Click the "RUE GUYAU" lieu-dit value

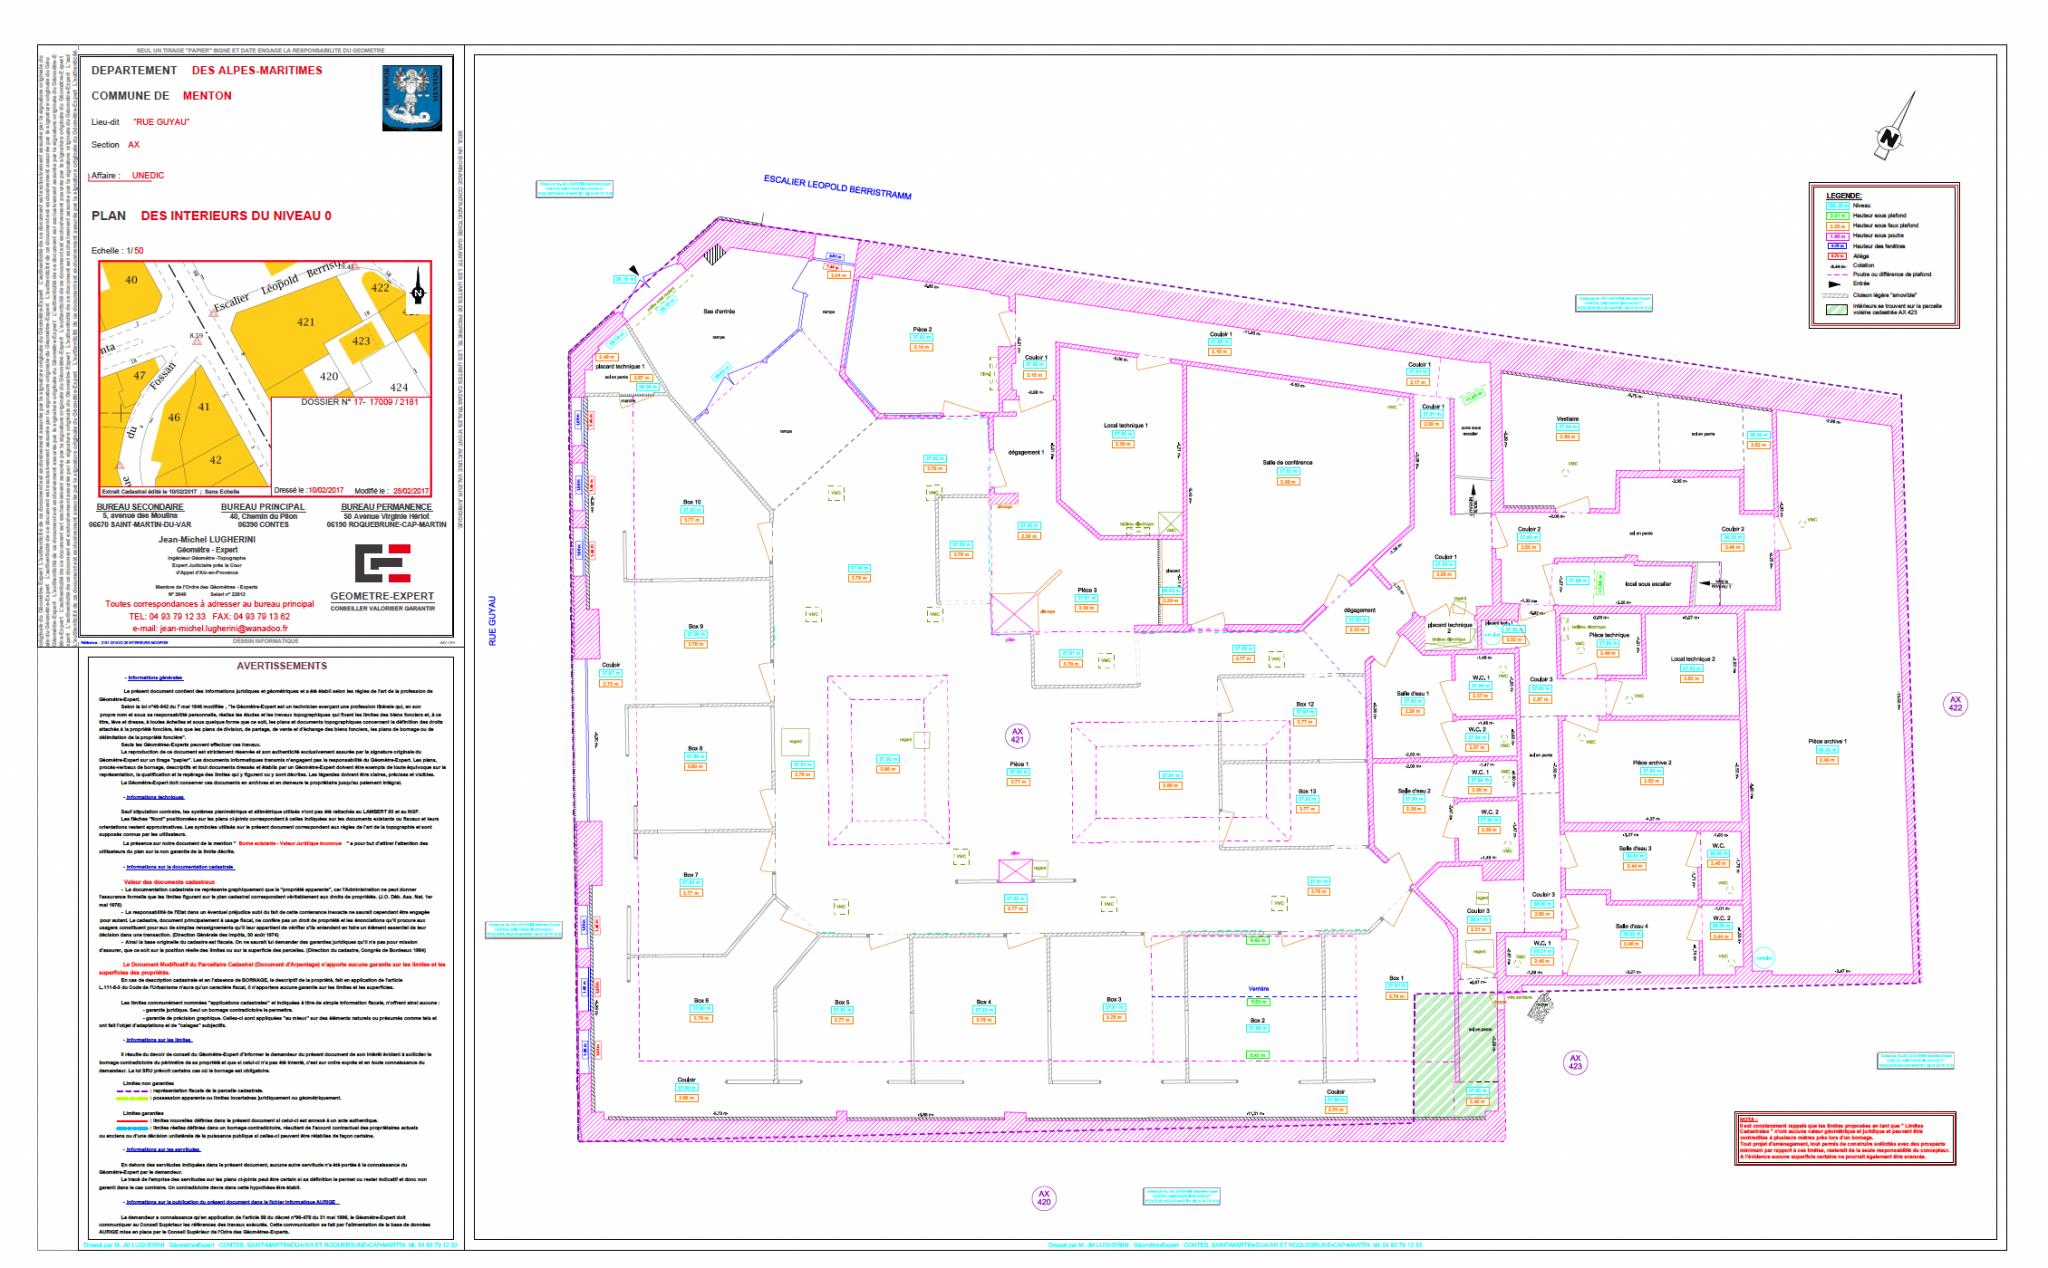click(x=161, y=122)
